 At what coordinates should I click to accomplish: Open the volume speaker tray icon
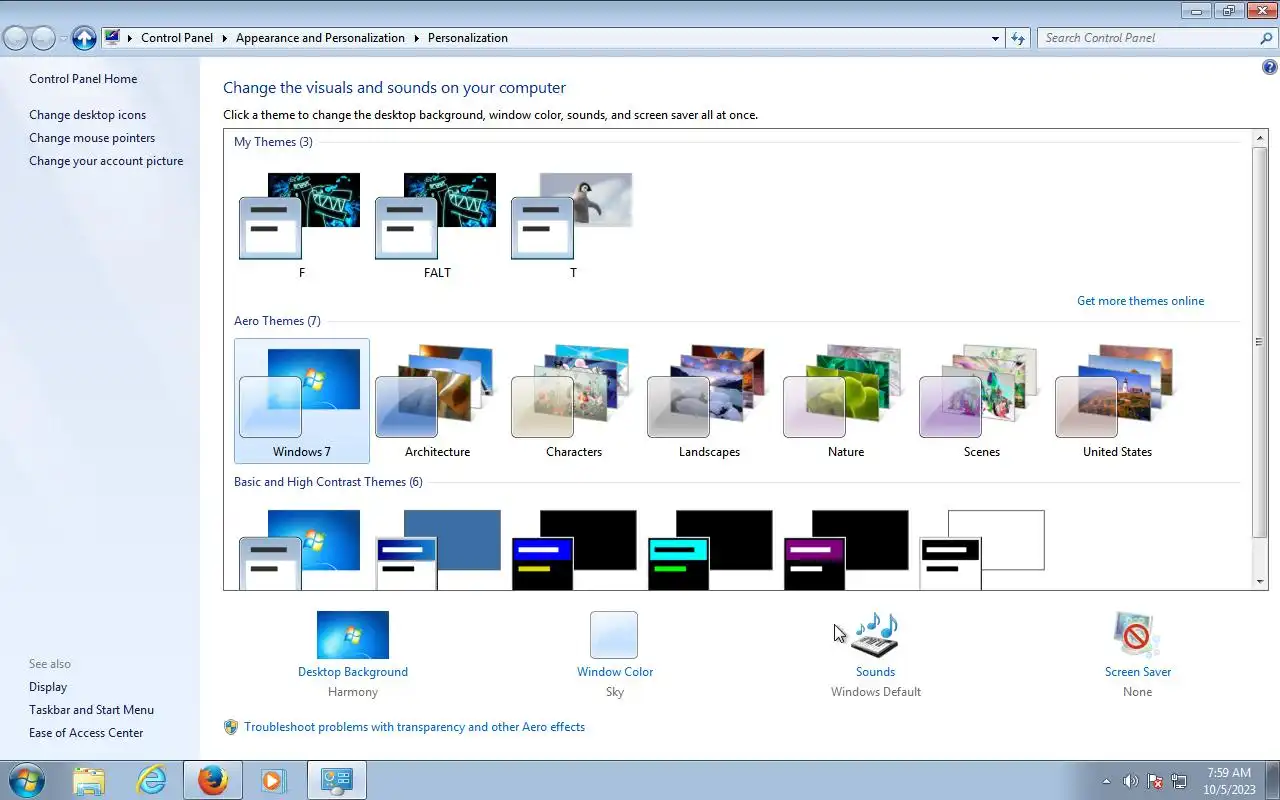click(x=1131, y=781)
